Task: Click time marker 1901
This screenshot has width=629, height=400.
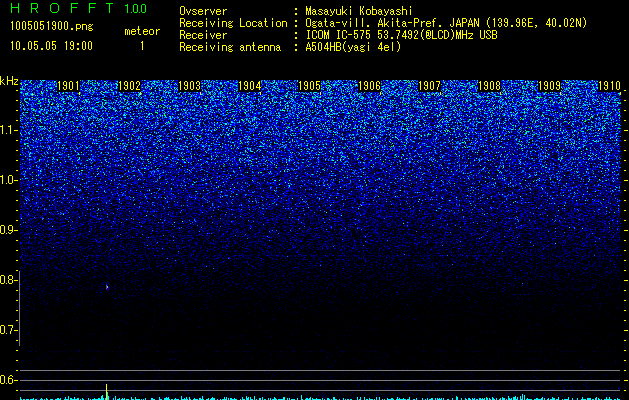Action: (69, 86)
